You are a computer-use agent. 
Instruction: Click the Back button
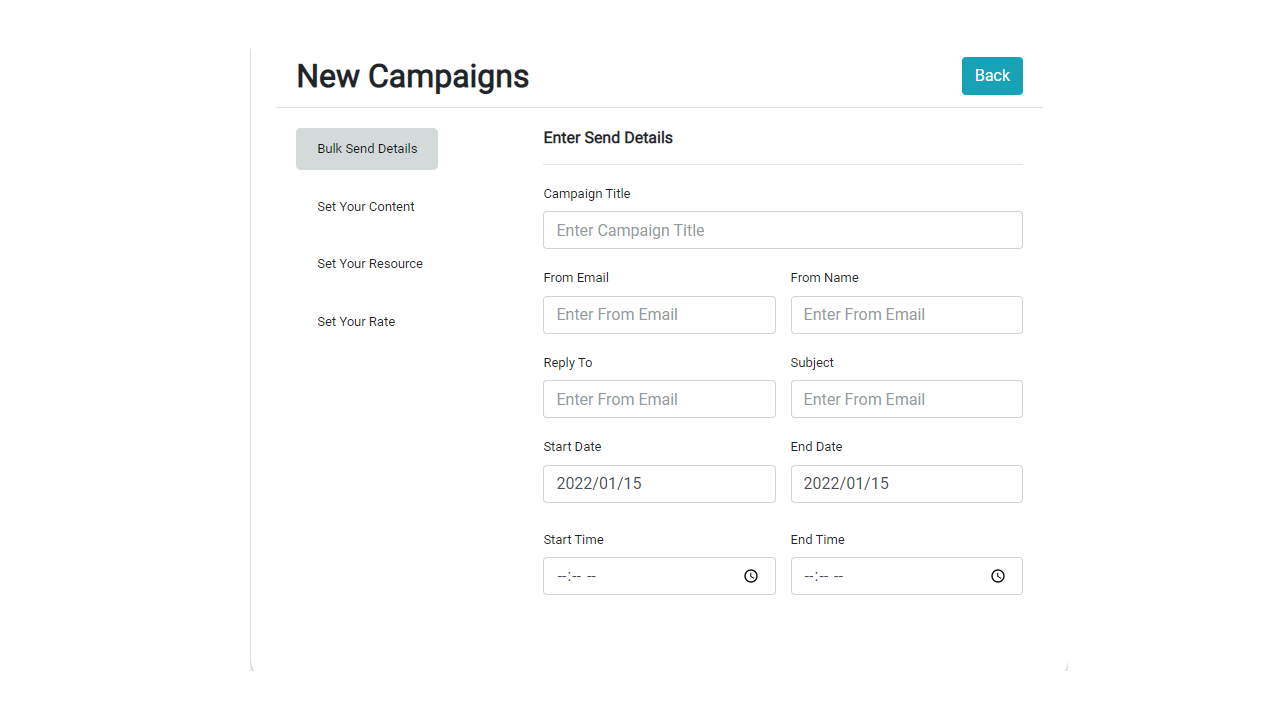[x=992, y=76]
